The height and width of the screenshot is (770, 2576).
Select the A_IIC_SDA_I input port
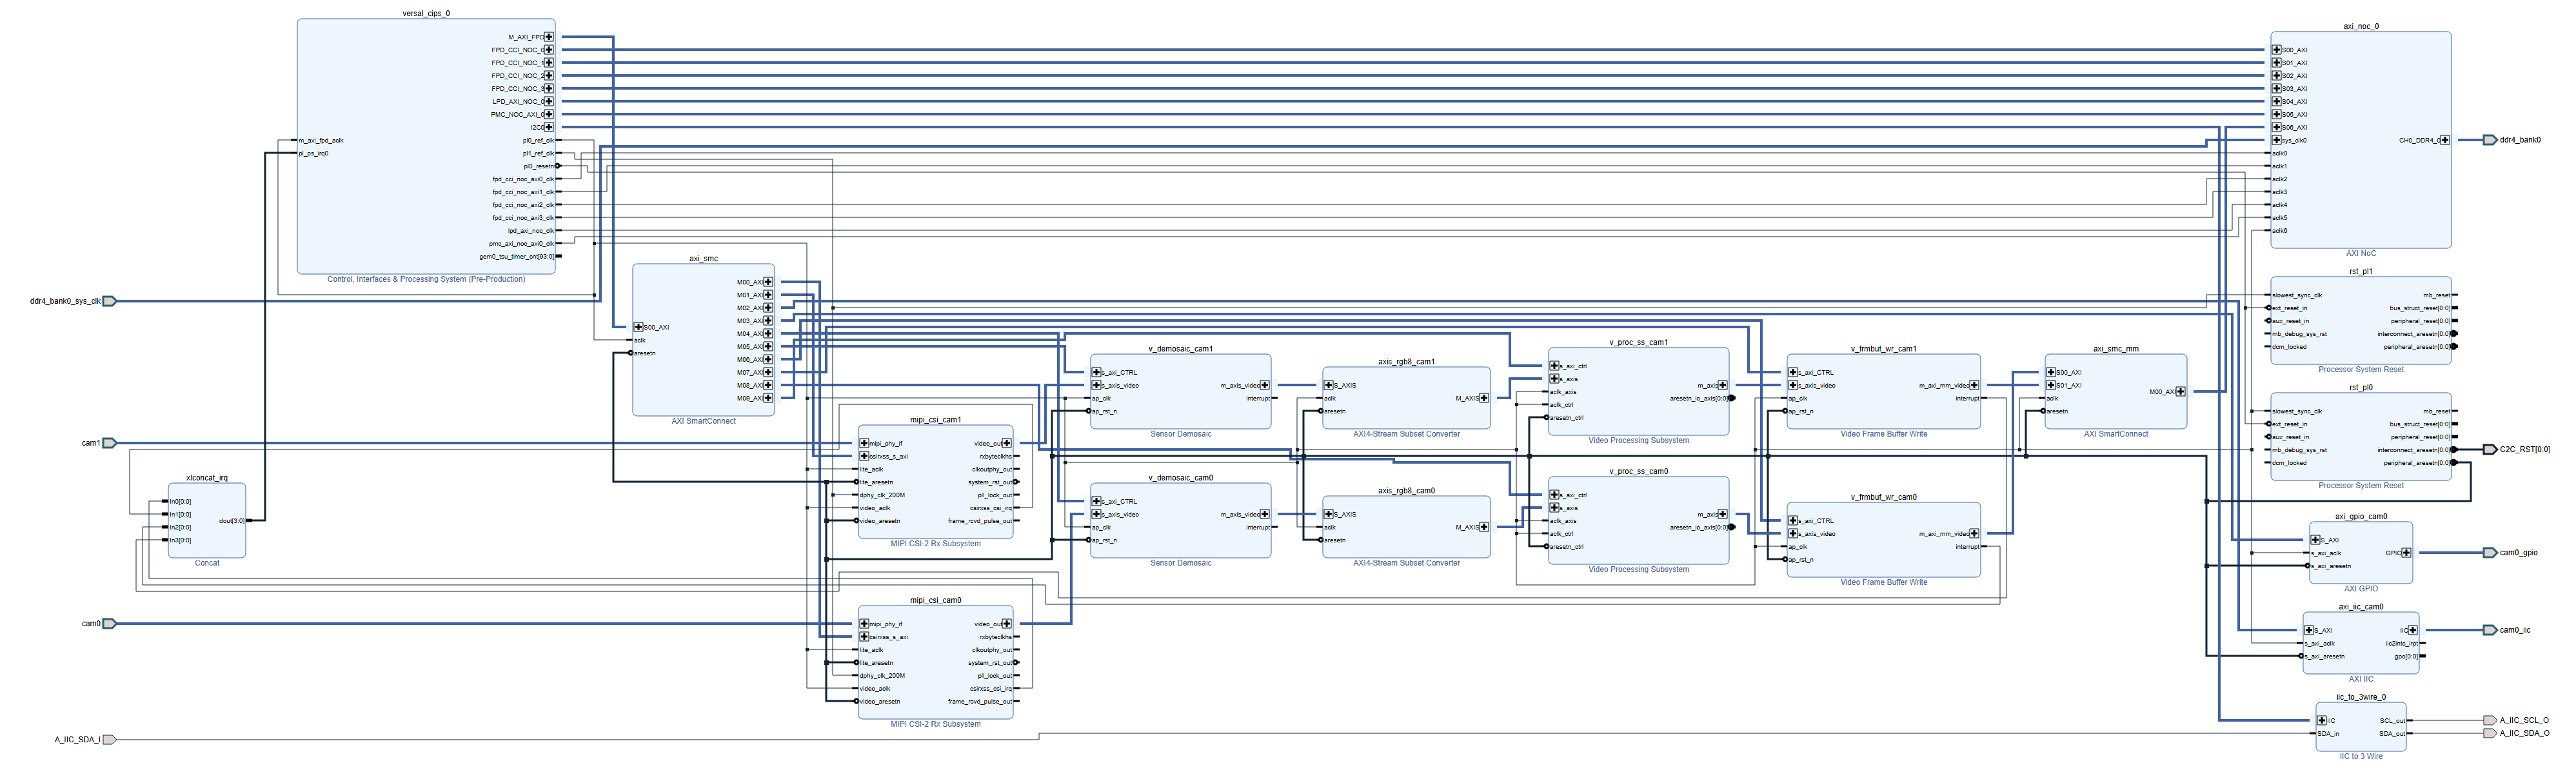pyautogui.click(x=110, y=740)
